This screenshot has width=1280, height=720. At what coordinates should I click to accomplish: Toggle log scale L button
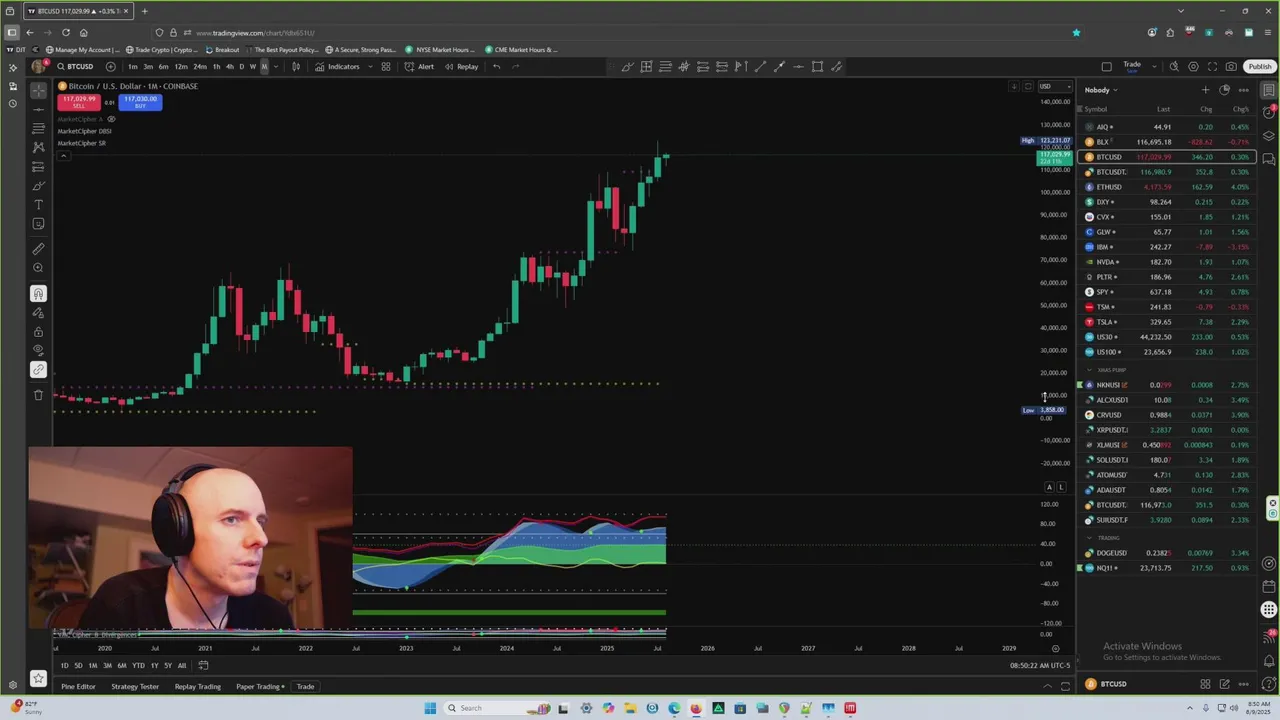1061,487
